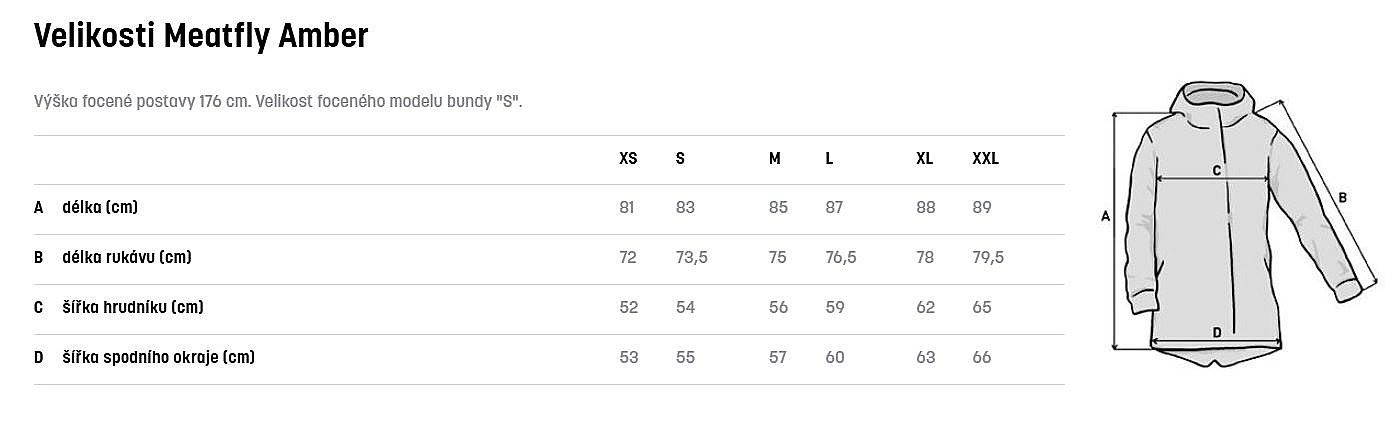Click the 79,5 sleeve value for XXL
Screen dimensions: 1394x436
(x=987, y=258)
